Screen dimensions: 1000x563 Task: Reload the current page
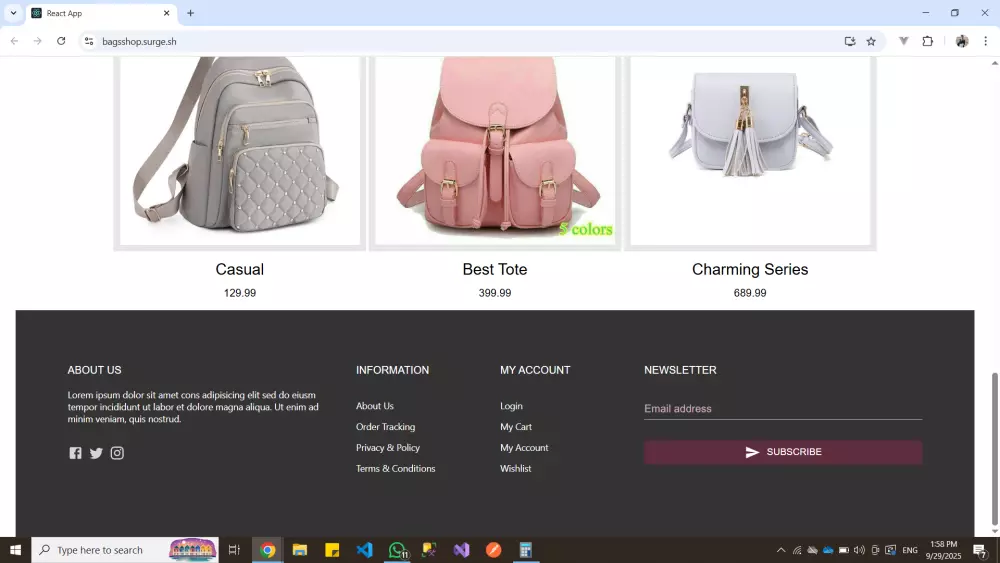point(61,41)
